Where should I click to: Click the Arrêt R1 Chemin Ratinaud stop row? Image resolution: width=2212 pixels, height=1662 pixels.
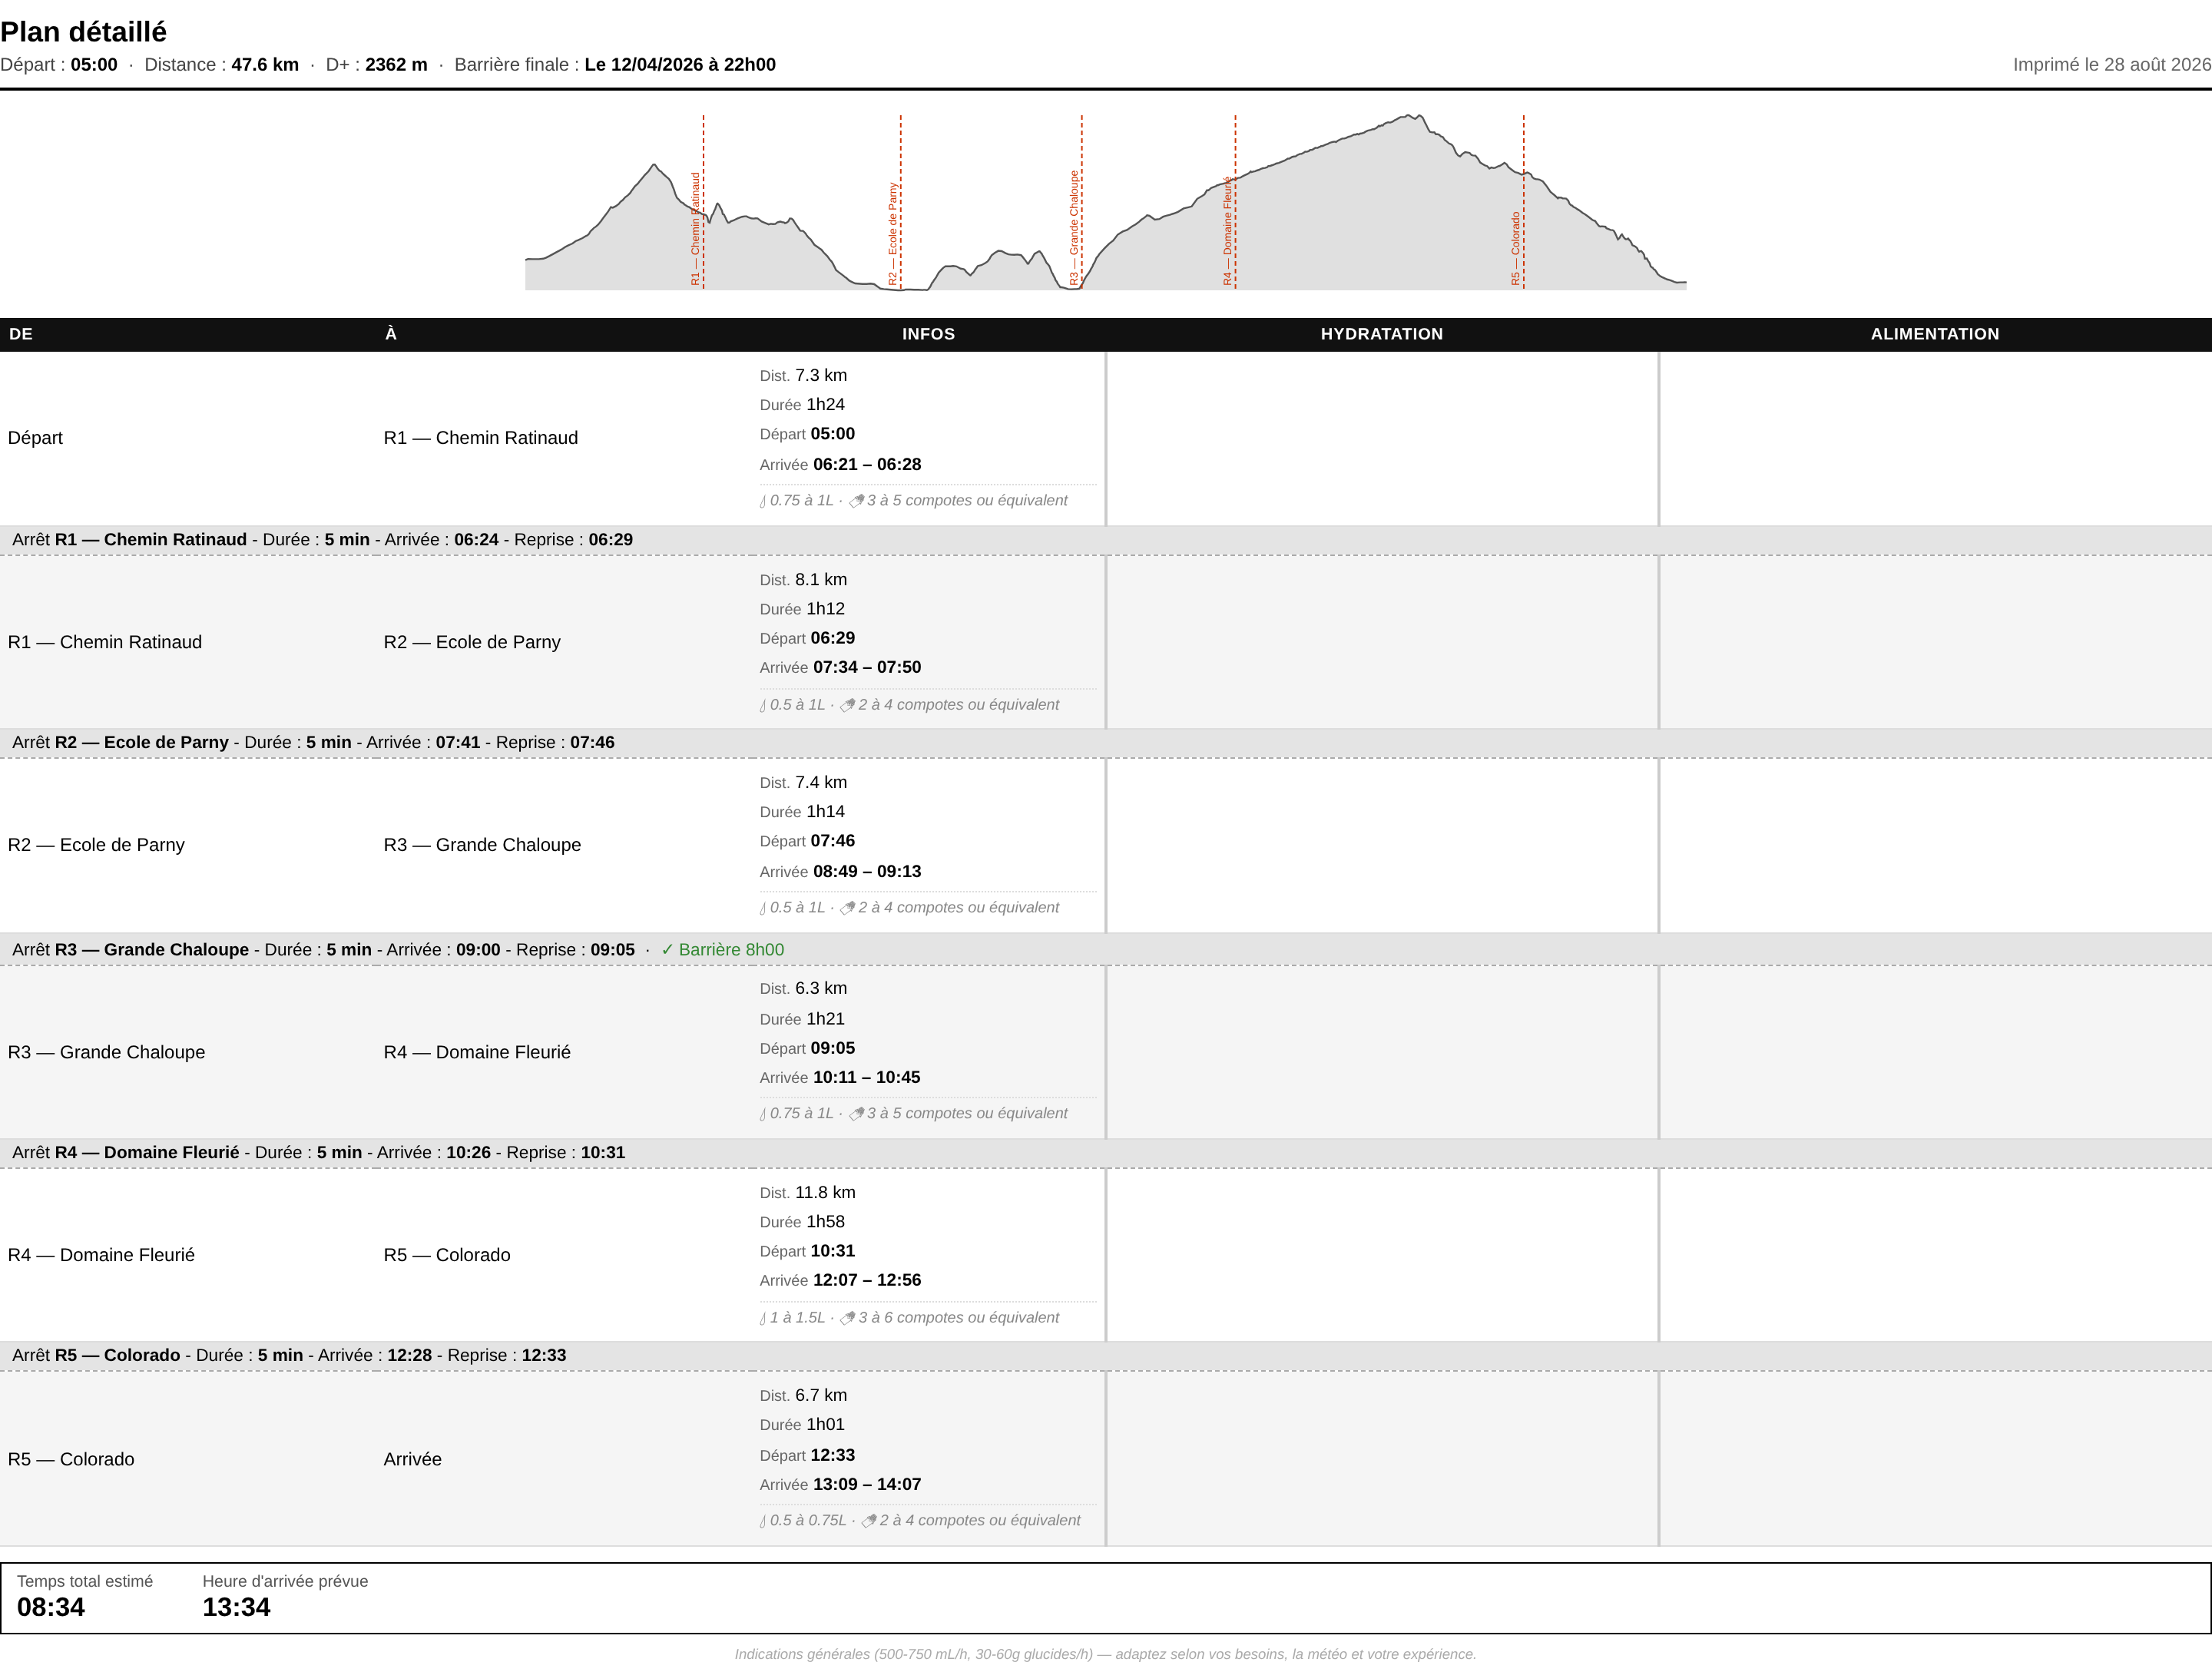coord(1106,540)
